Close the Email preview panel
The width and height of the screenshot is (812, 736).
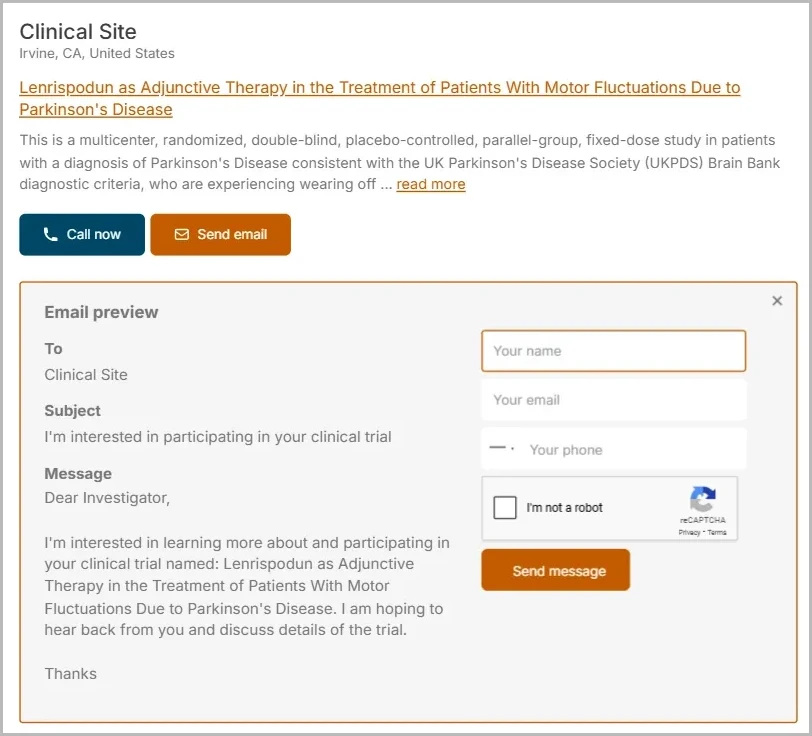777,301
